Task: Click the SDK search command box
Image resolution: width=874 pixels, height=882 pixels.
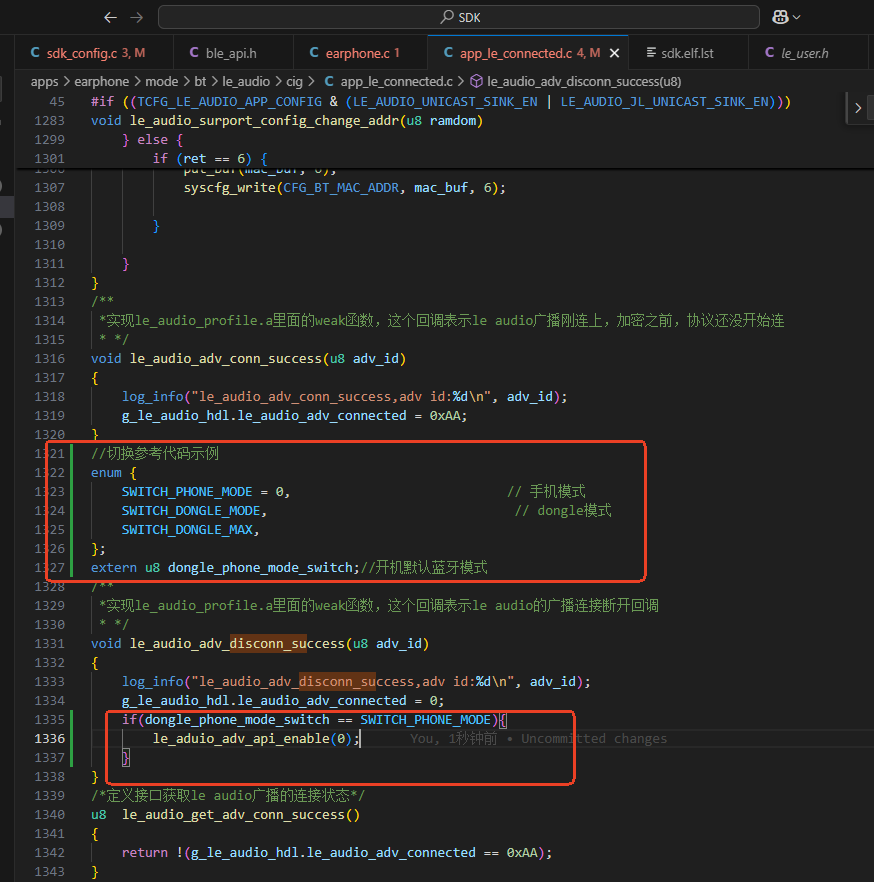Action: pos(459,17)
